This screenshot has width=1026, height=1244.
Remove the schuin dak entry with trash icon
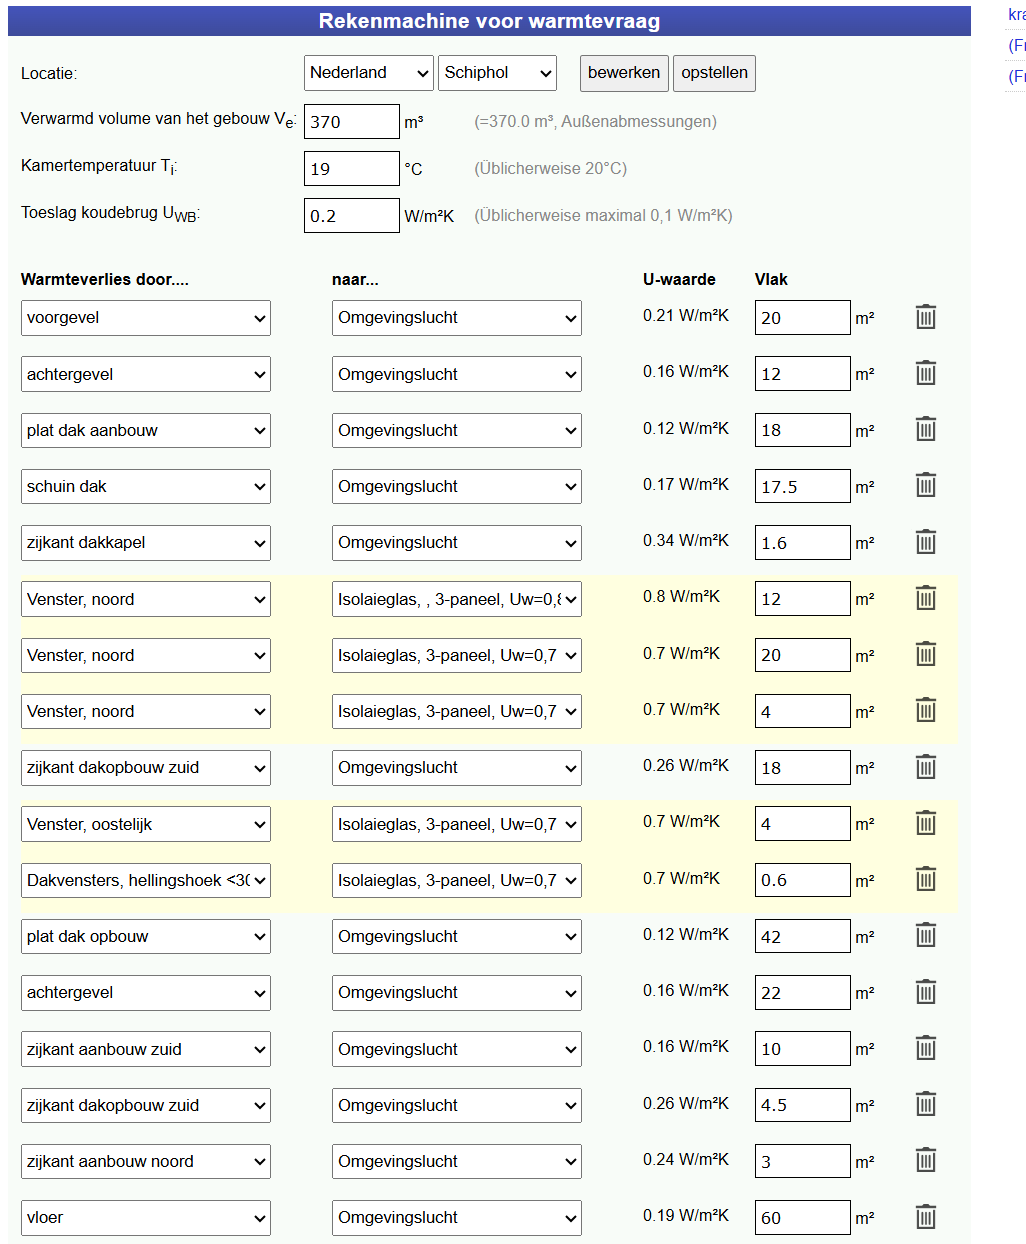pos(925,485)
